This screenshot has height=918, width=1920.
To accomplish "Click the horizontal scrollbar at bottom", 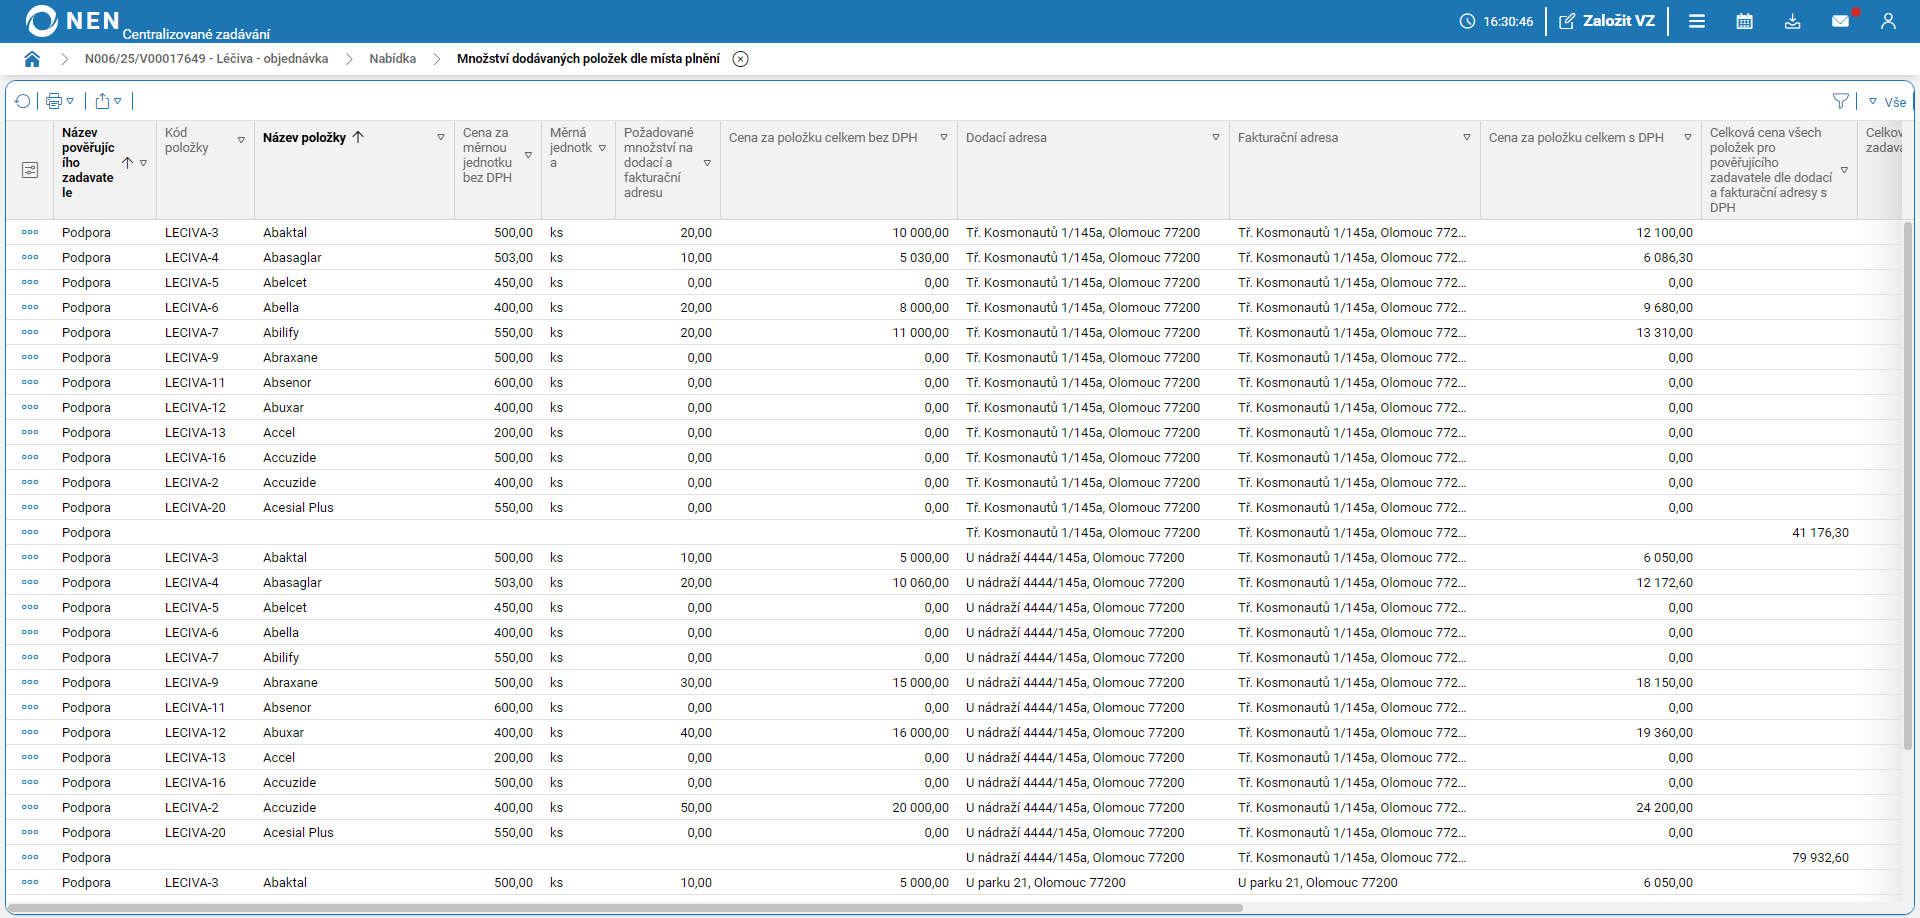I will pos(625,908).
